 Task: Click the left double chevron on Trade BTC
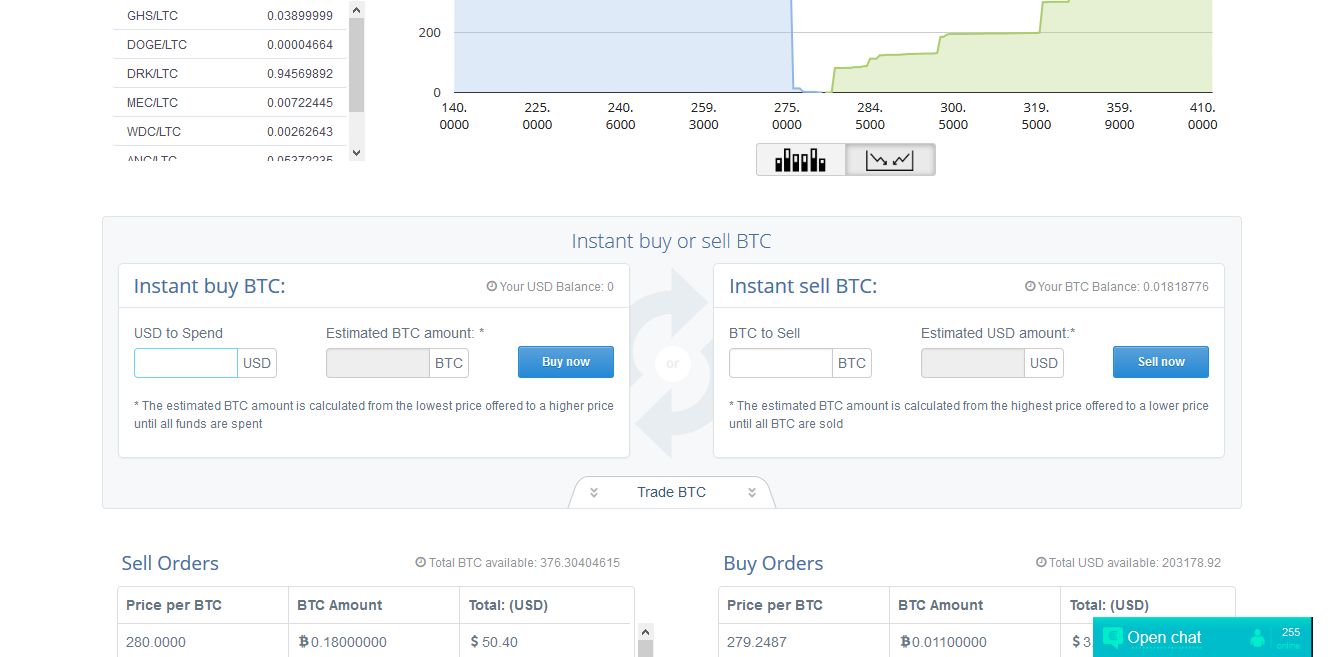(594, 492)
